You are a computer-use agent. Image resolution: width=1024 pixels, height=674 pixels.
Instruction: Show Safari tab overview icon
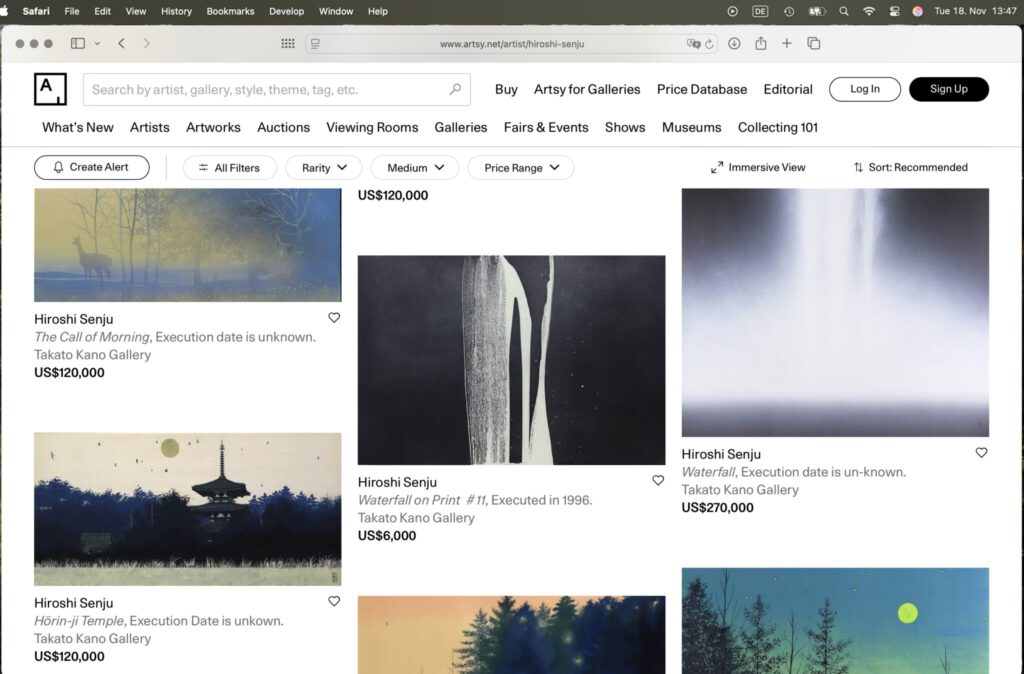(813, 44)
